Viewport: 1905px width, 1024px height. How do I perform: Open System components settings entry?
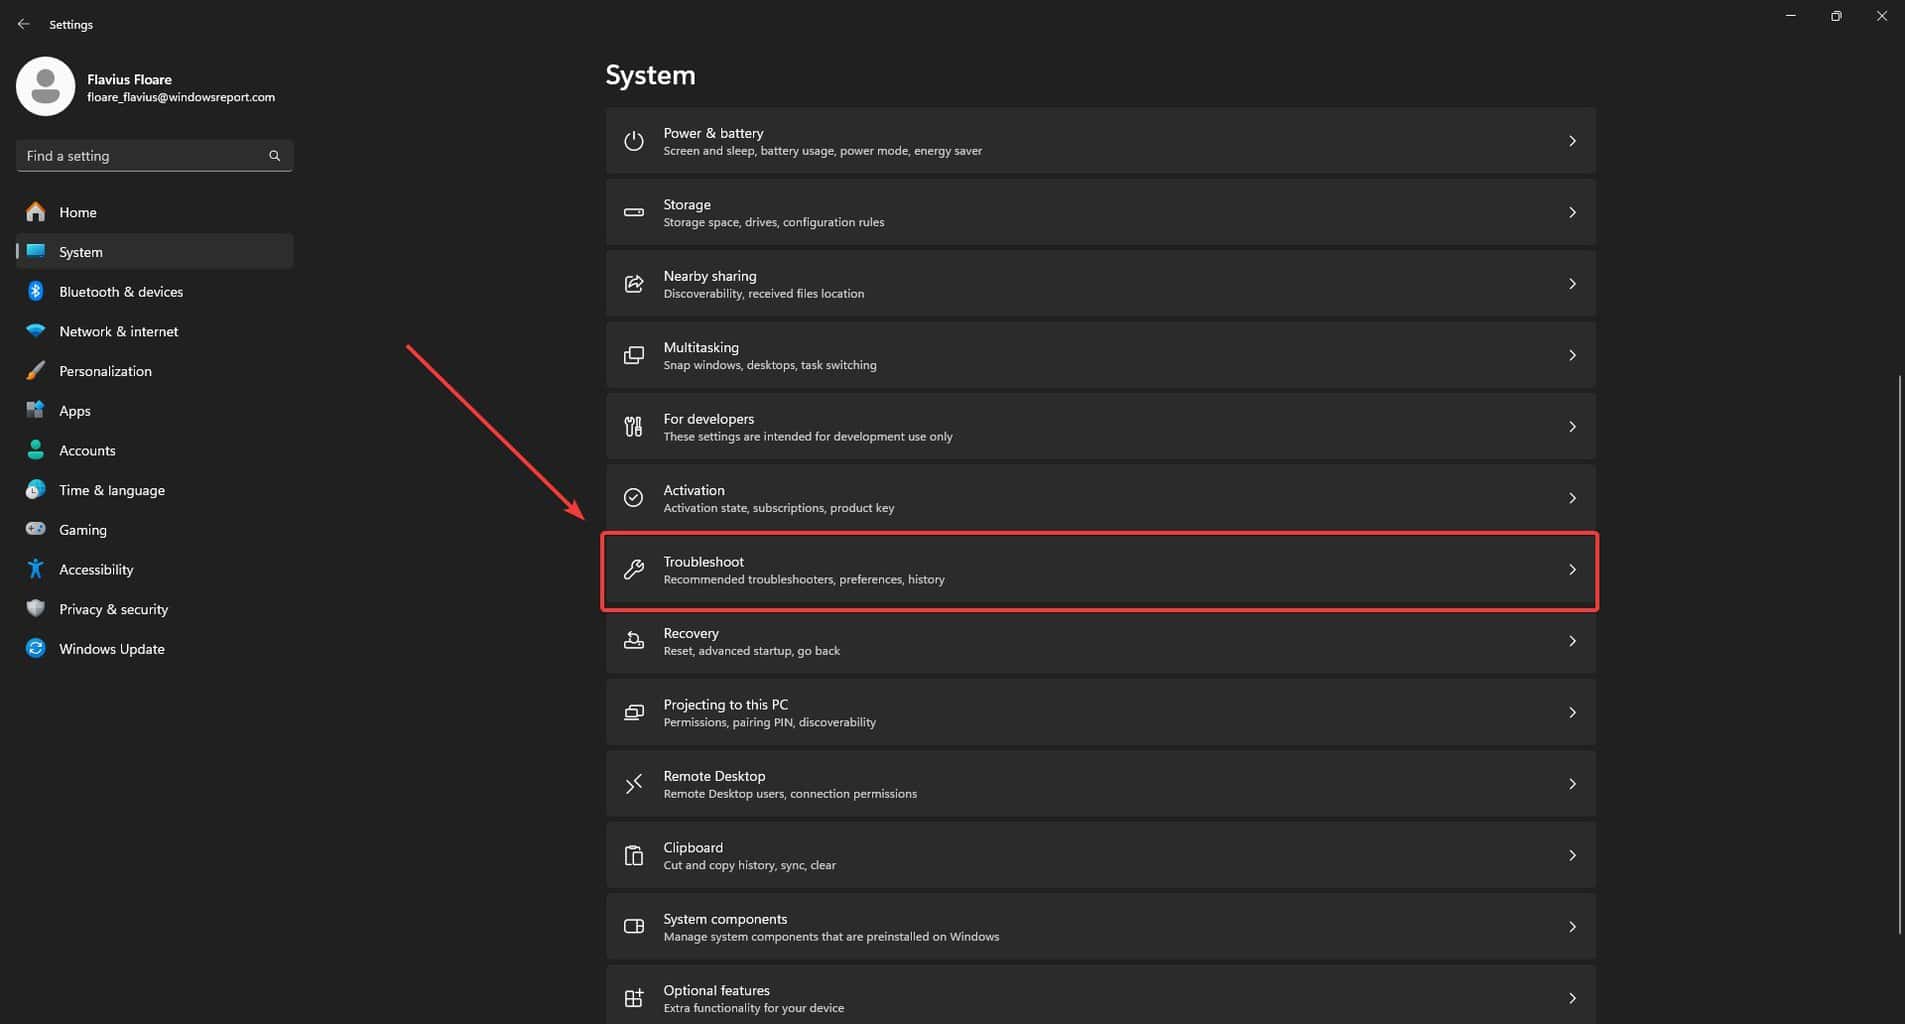tap(1100, 927)
